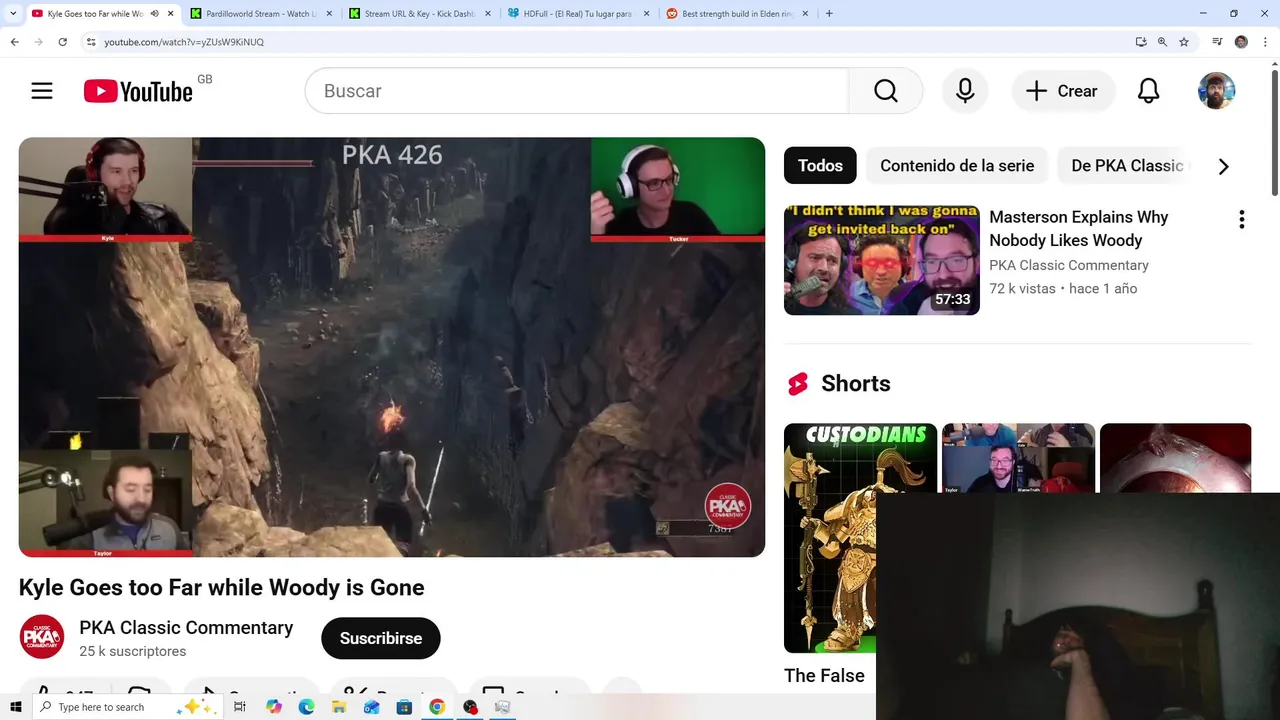
Task: Open PKA Classic Commentary channel name link
Action: click(186, 628)
